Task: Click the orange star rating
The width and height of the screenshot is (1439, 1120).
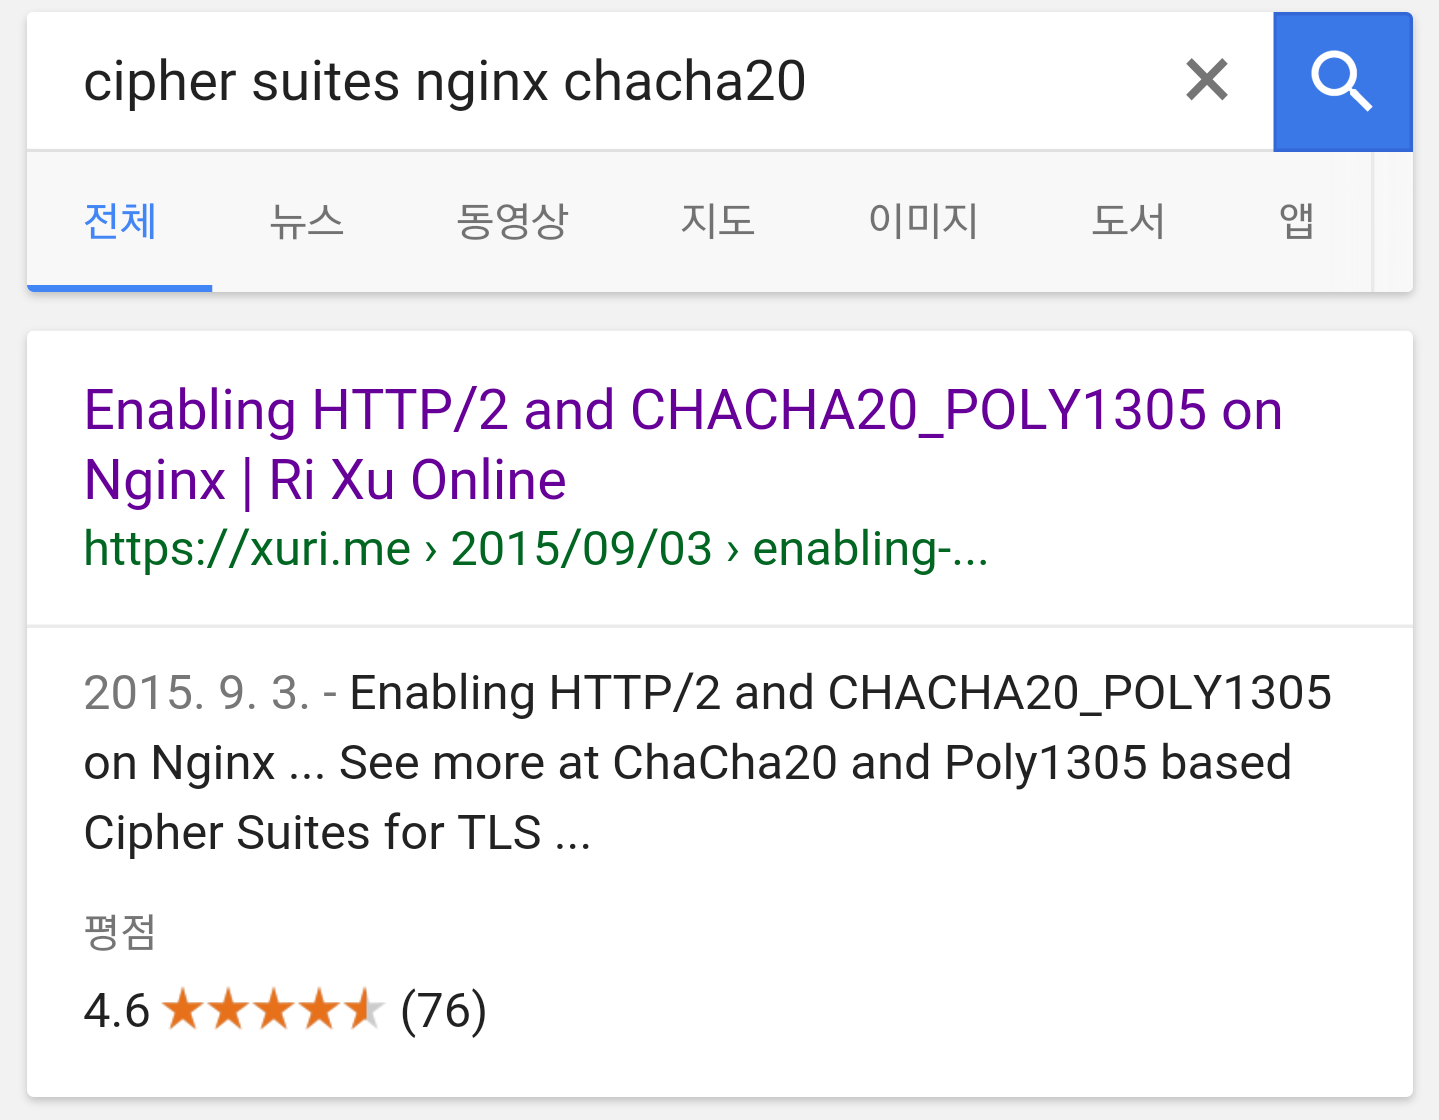Action: (x=272, y=1009)
